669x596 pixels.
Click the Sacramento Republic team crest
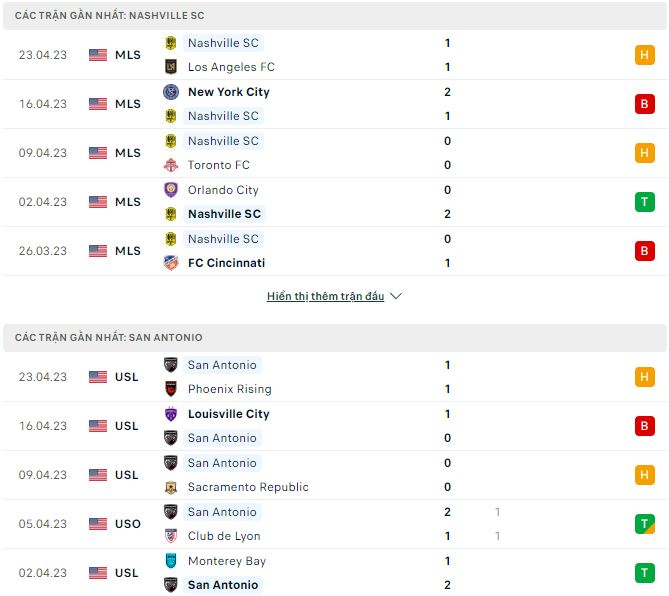pos(170,487)
